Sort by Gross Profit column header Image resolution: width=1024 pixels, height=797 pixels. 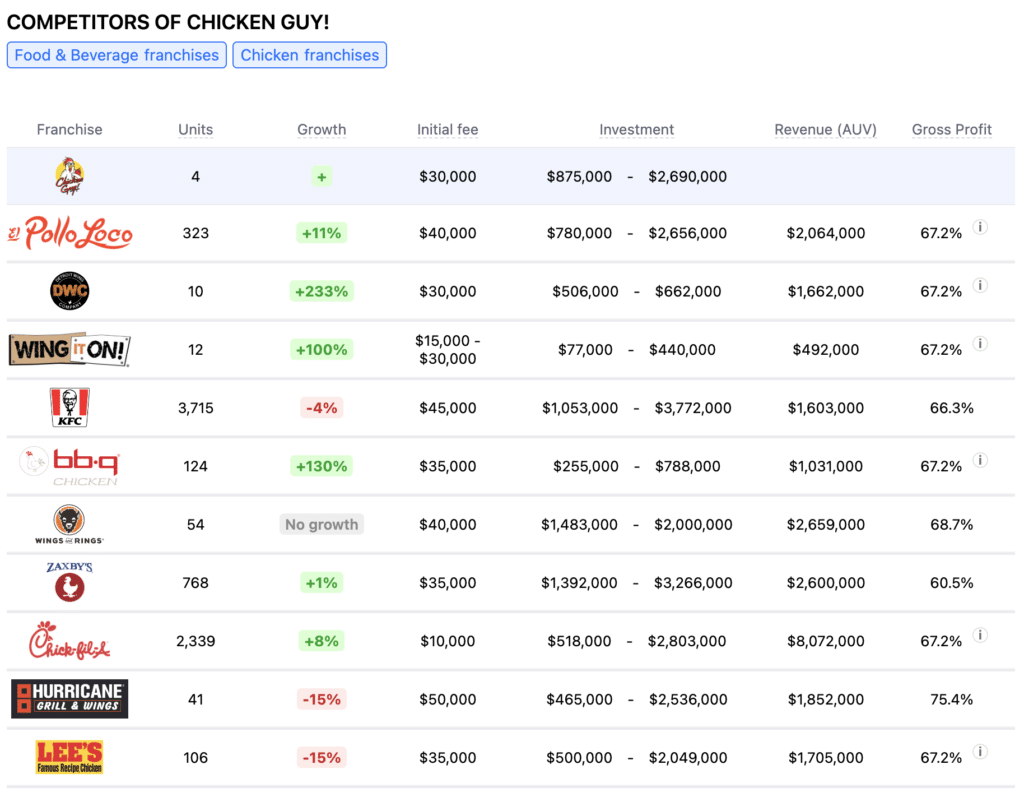952,129
